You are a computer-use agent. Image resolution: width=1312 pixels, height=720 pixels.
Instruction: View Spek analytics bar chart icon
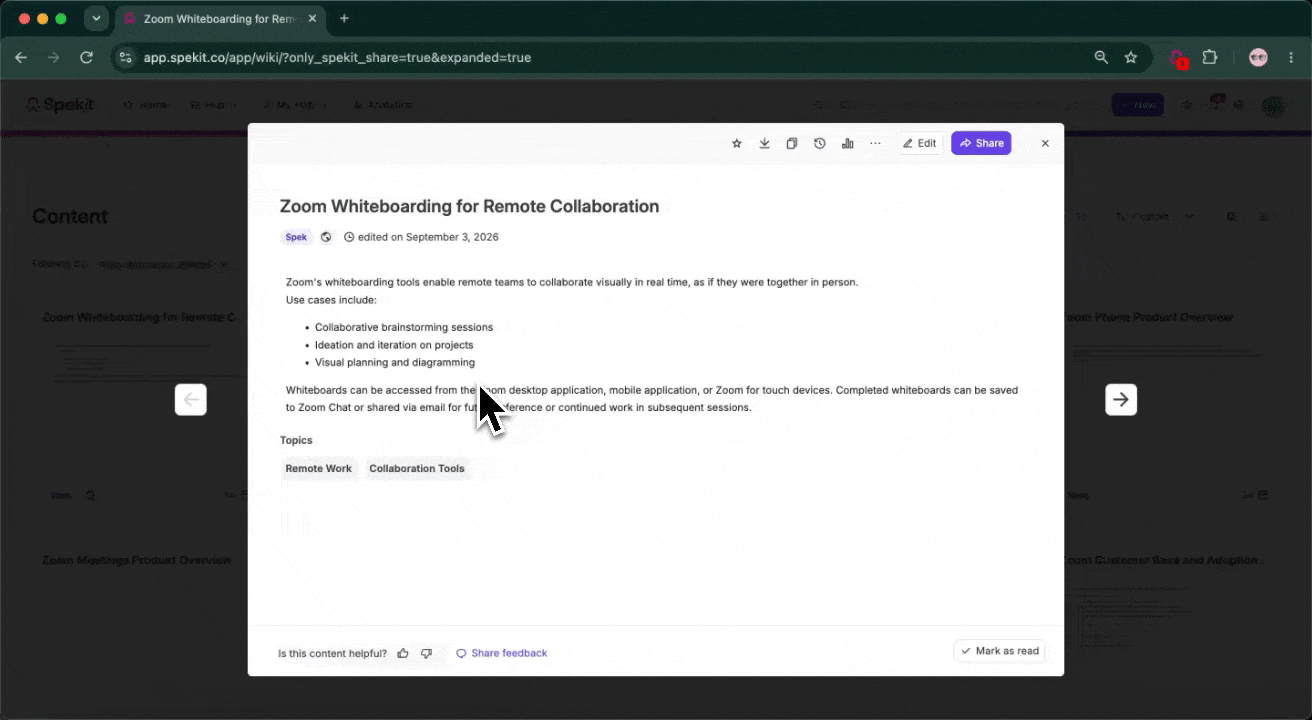pos(848,143)
